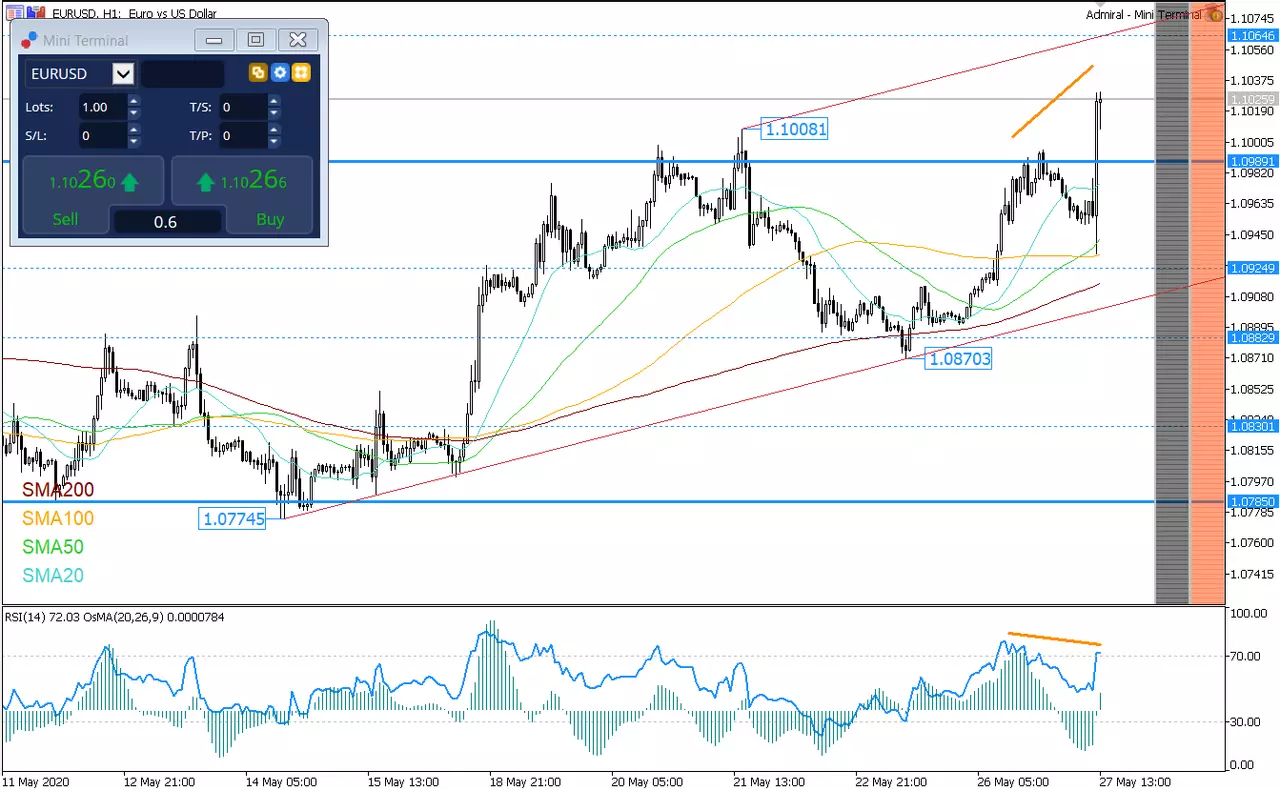The image size is (1280, 789).
Task: Click the '18 May 21:00' time axis label
Action: (x=527, y=781)
